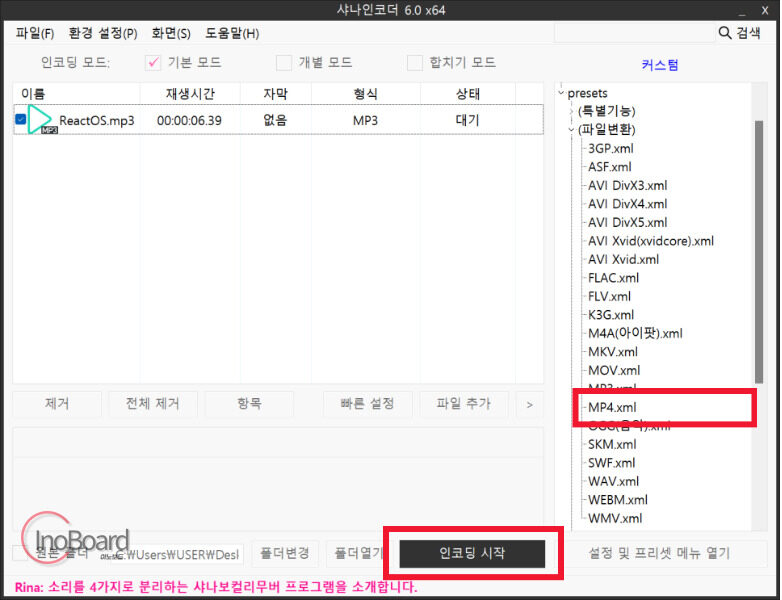
Task: Select the MOV.xml preset
Action: [x=614, y=370]
